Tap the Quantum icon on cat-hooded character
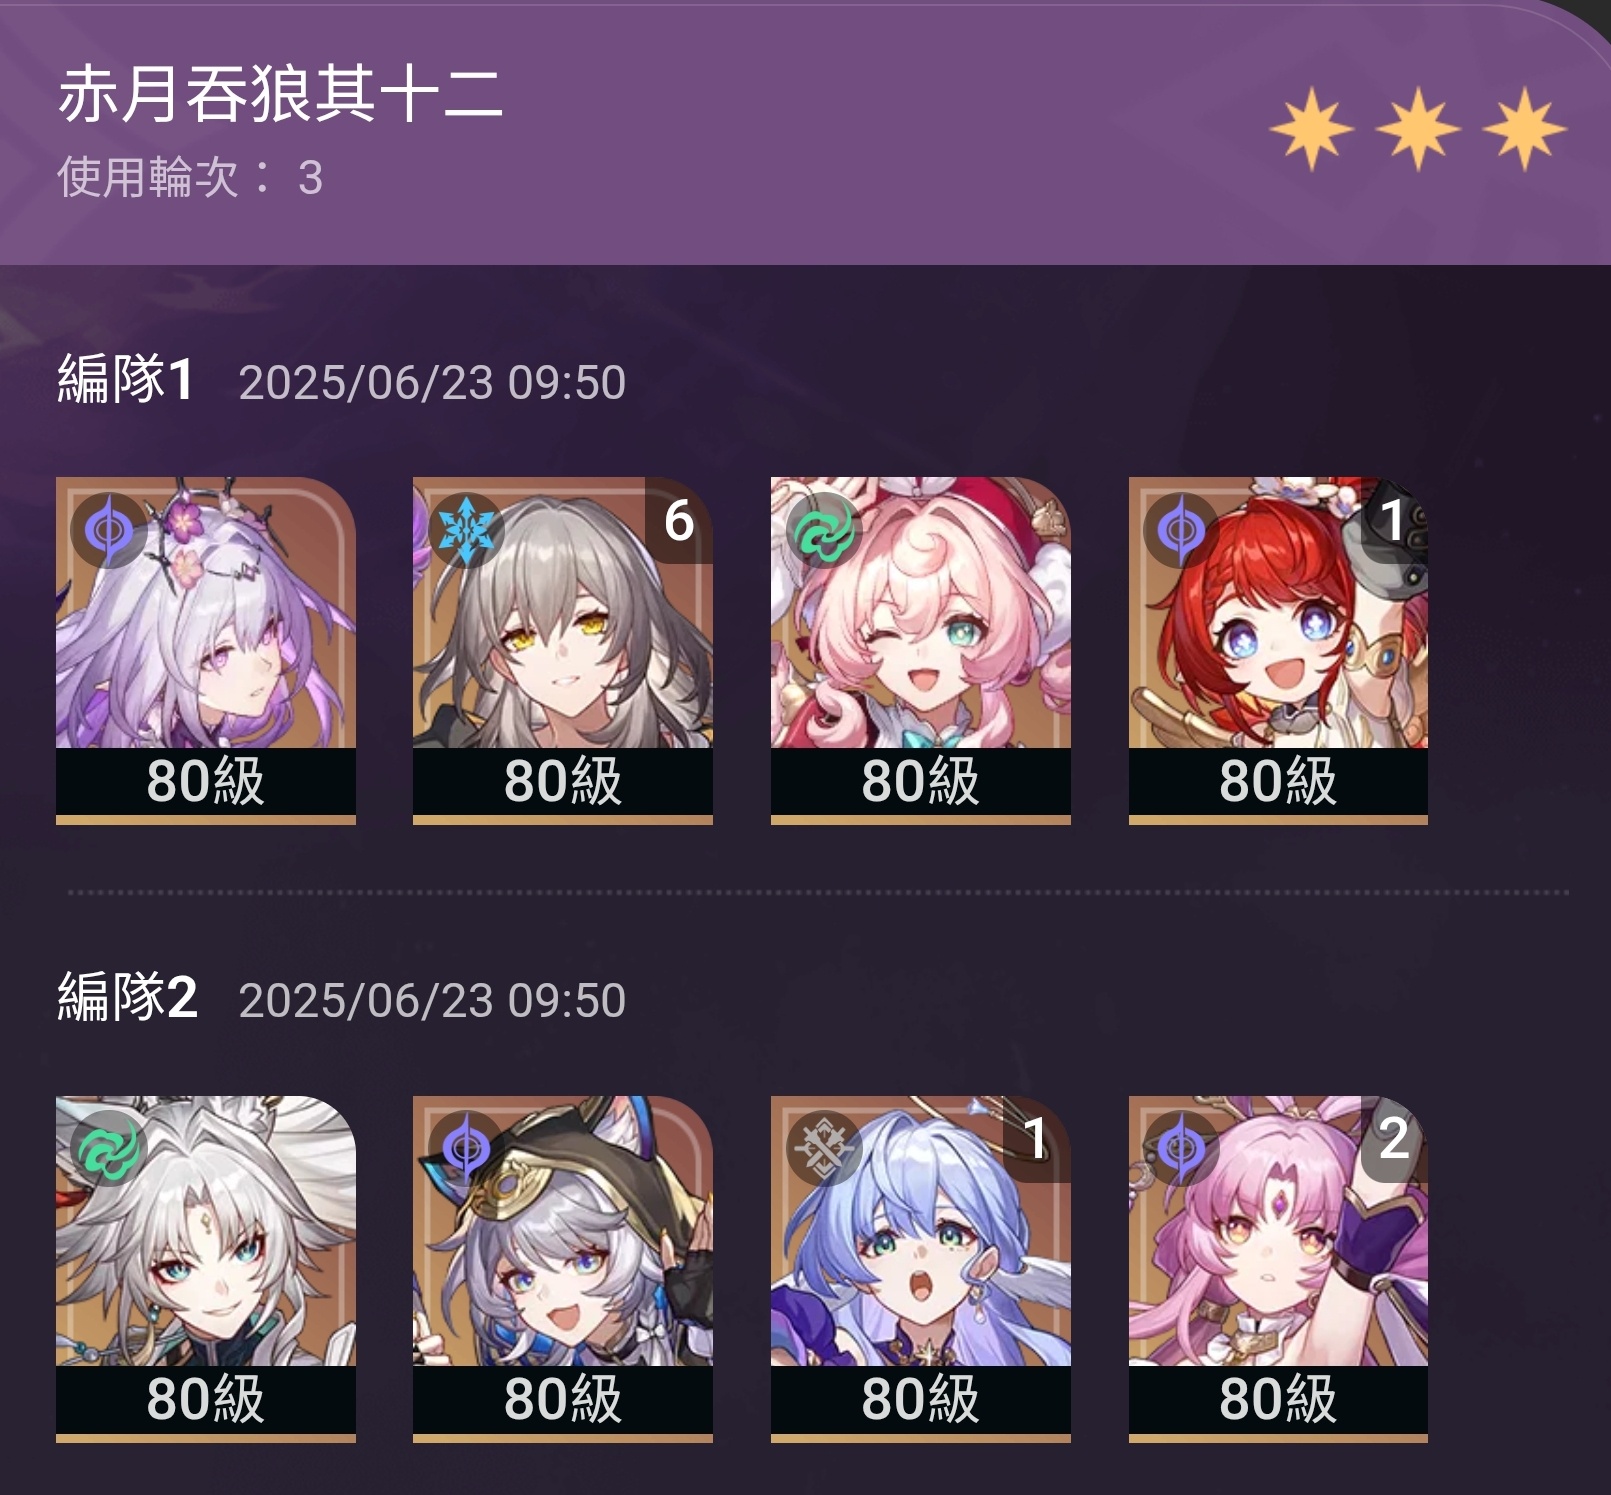Image resolution: width=1611 pixels, height=1495 pixels. pos(466,1148)
